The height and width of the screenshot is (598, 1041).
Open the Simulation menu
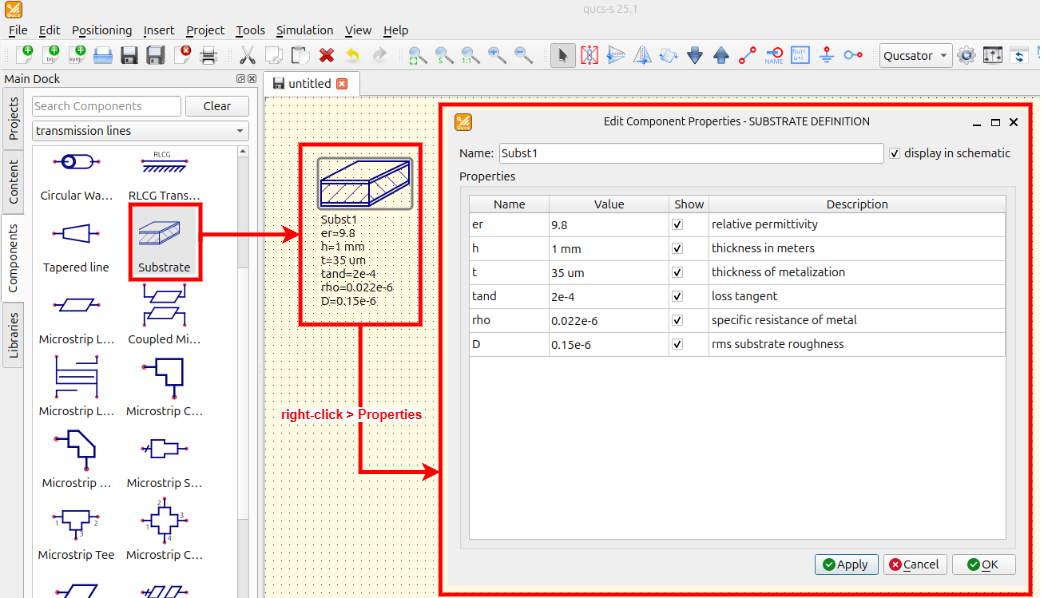(304, 30)
